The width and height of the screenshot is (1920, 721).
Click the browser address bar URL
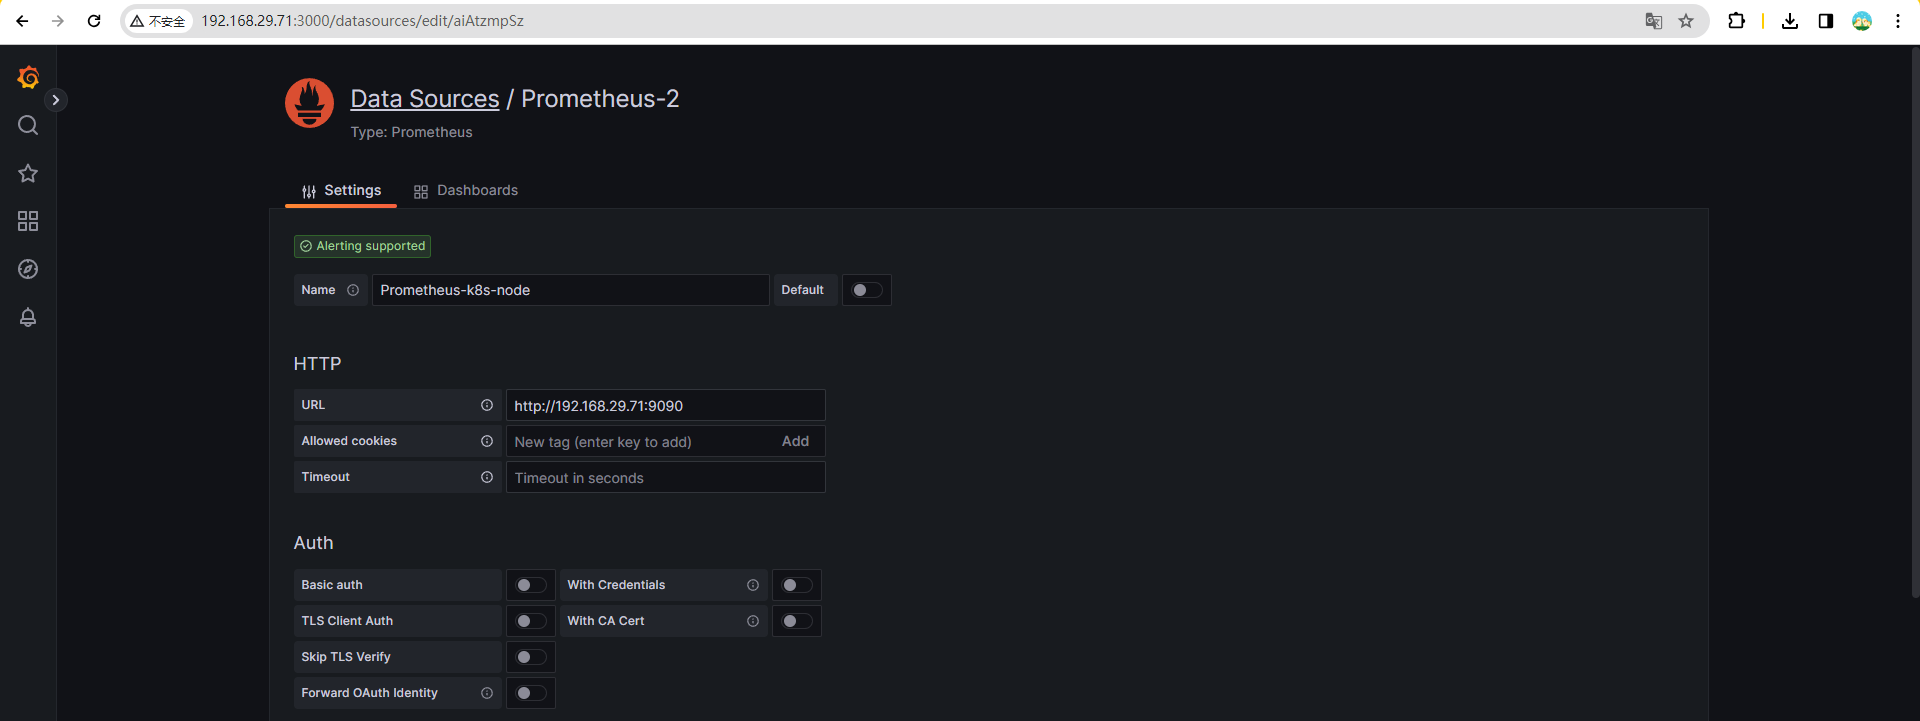(x=362, y=21)
